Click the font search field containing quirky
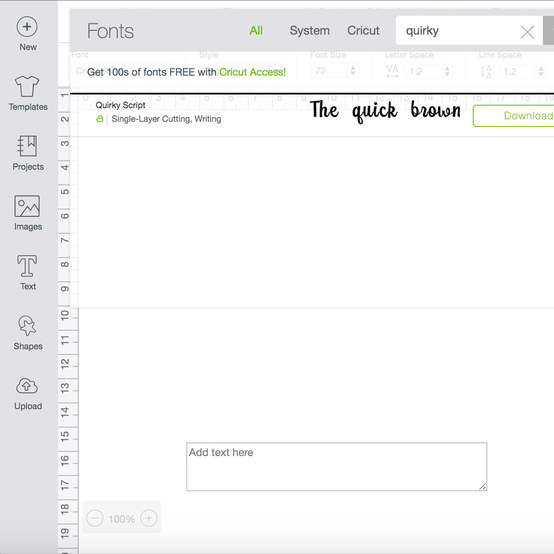The image size is (554, 554). coord(469,30)
